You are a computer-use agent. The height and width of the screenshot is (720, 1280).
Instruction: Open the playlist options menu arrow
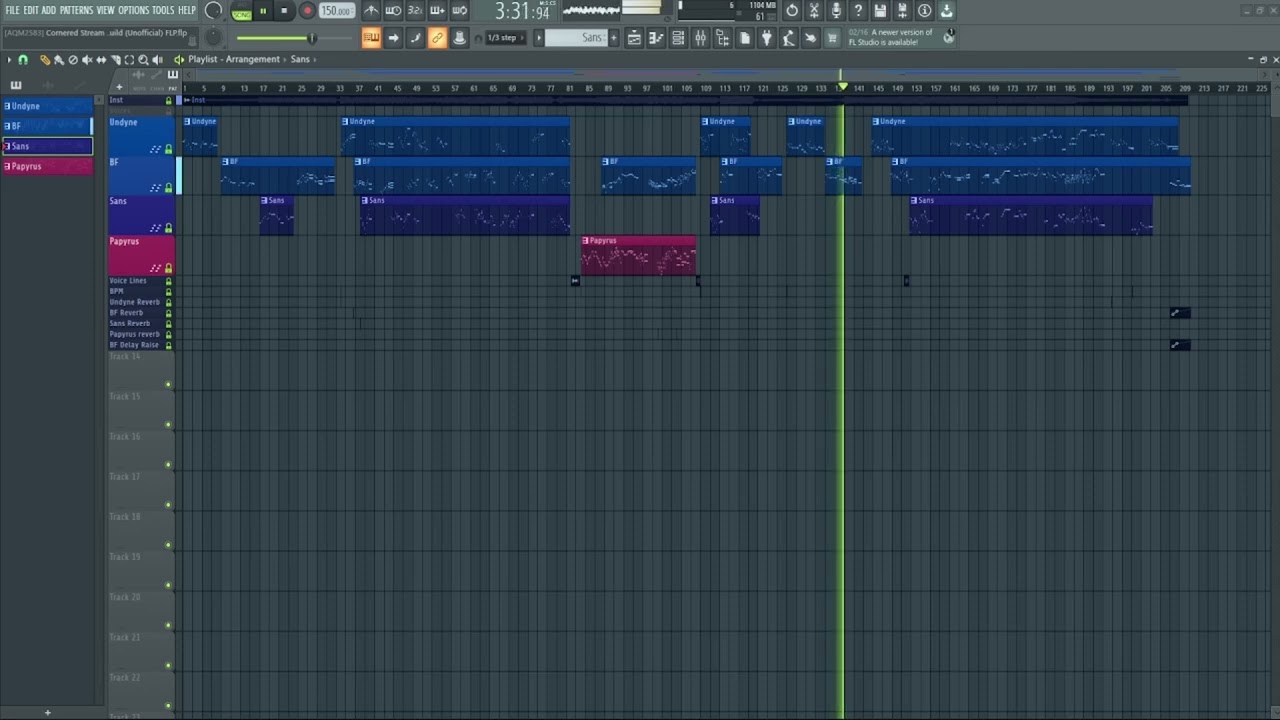click(9, 60)
